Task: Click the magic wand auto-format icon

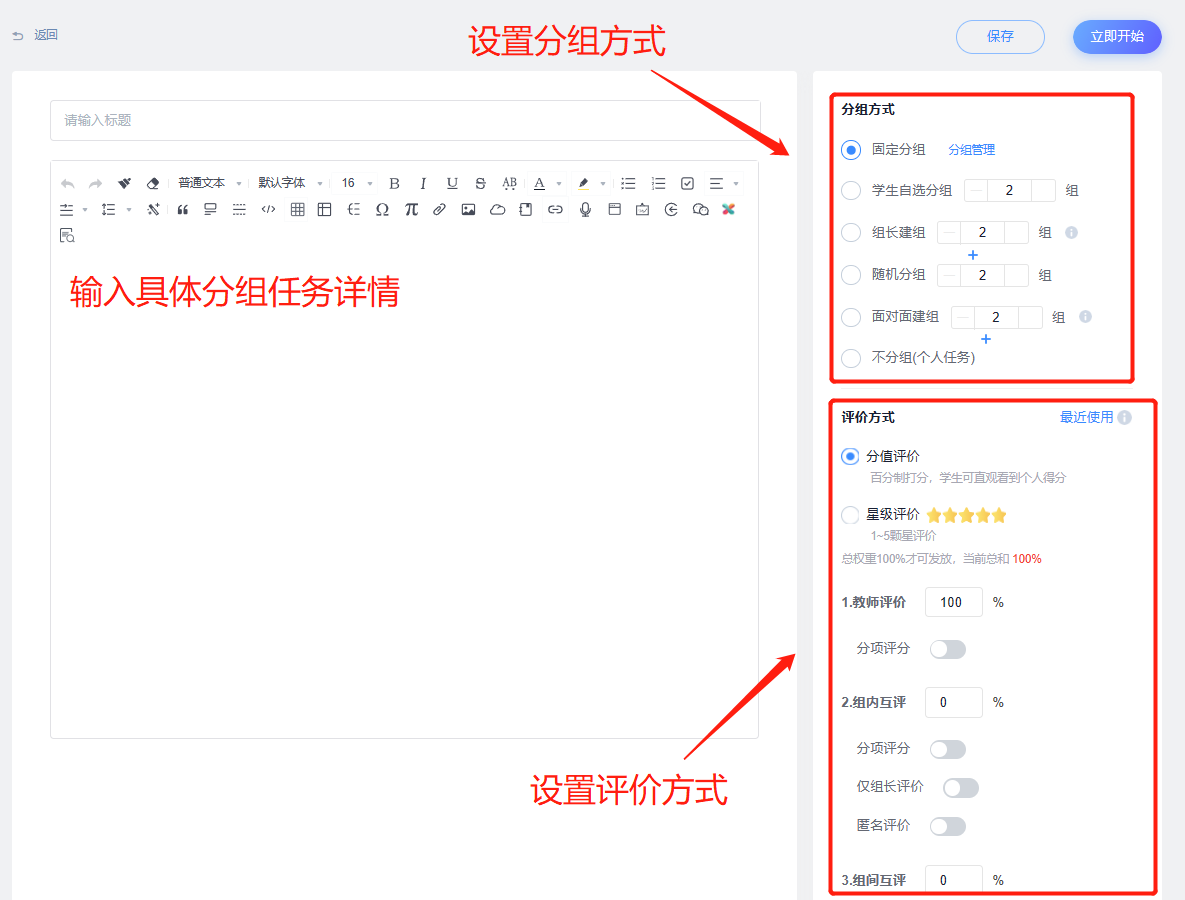Action: tap(153, 209)
